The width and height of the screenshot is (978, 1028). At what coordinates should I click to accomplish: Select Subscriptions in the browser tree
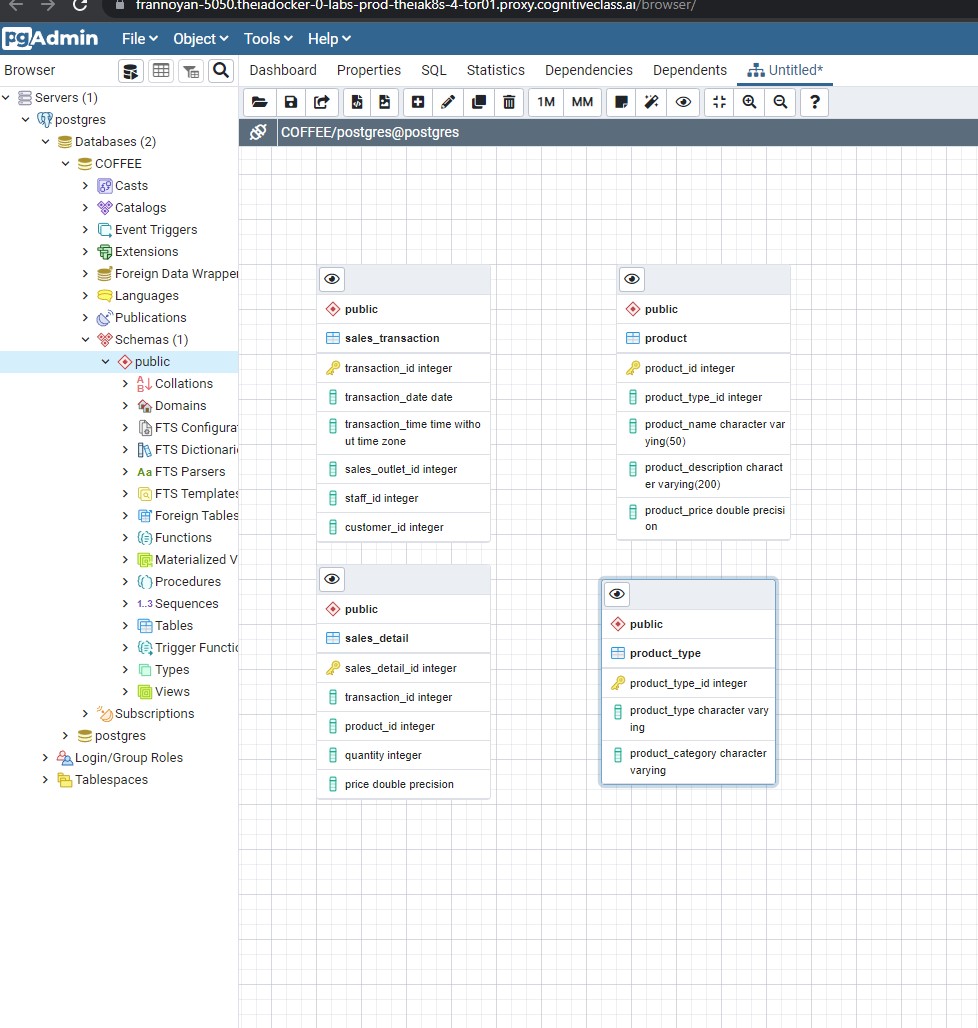pos(154,714)
